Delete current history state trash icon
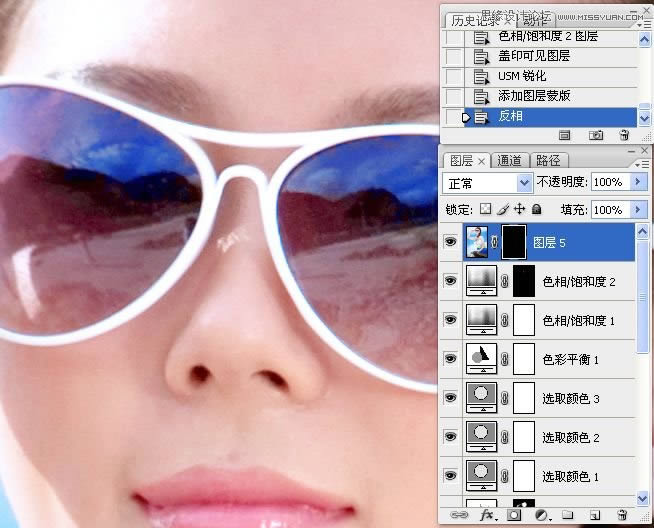Viewport: 654px width, 528px height. point(624,135)
